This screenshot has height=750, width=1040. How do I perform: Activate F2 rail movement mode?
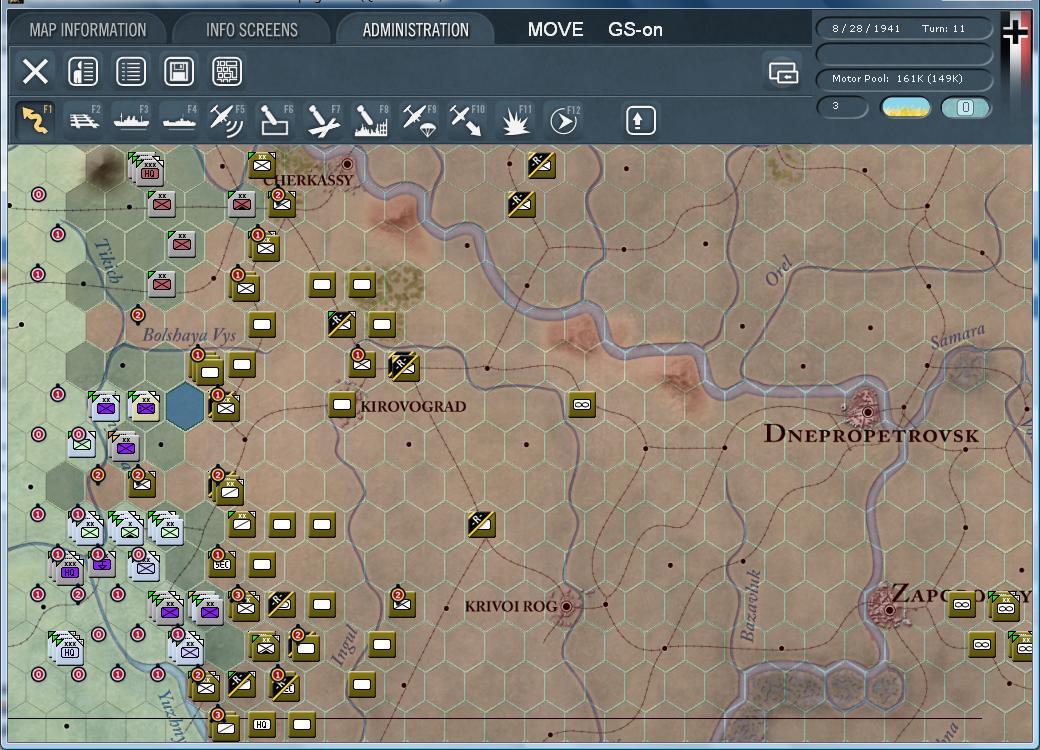85,120
